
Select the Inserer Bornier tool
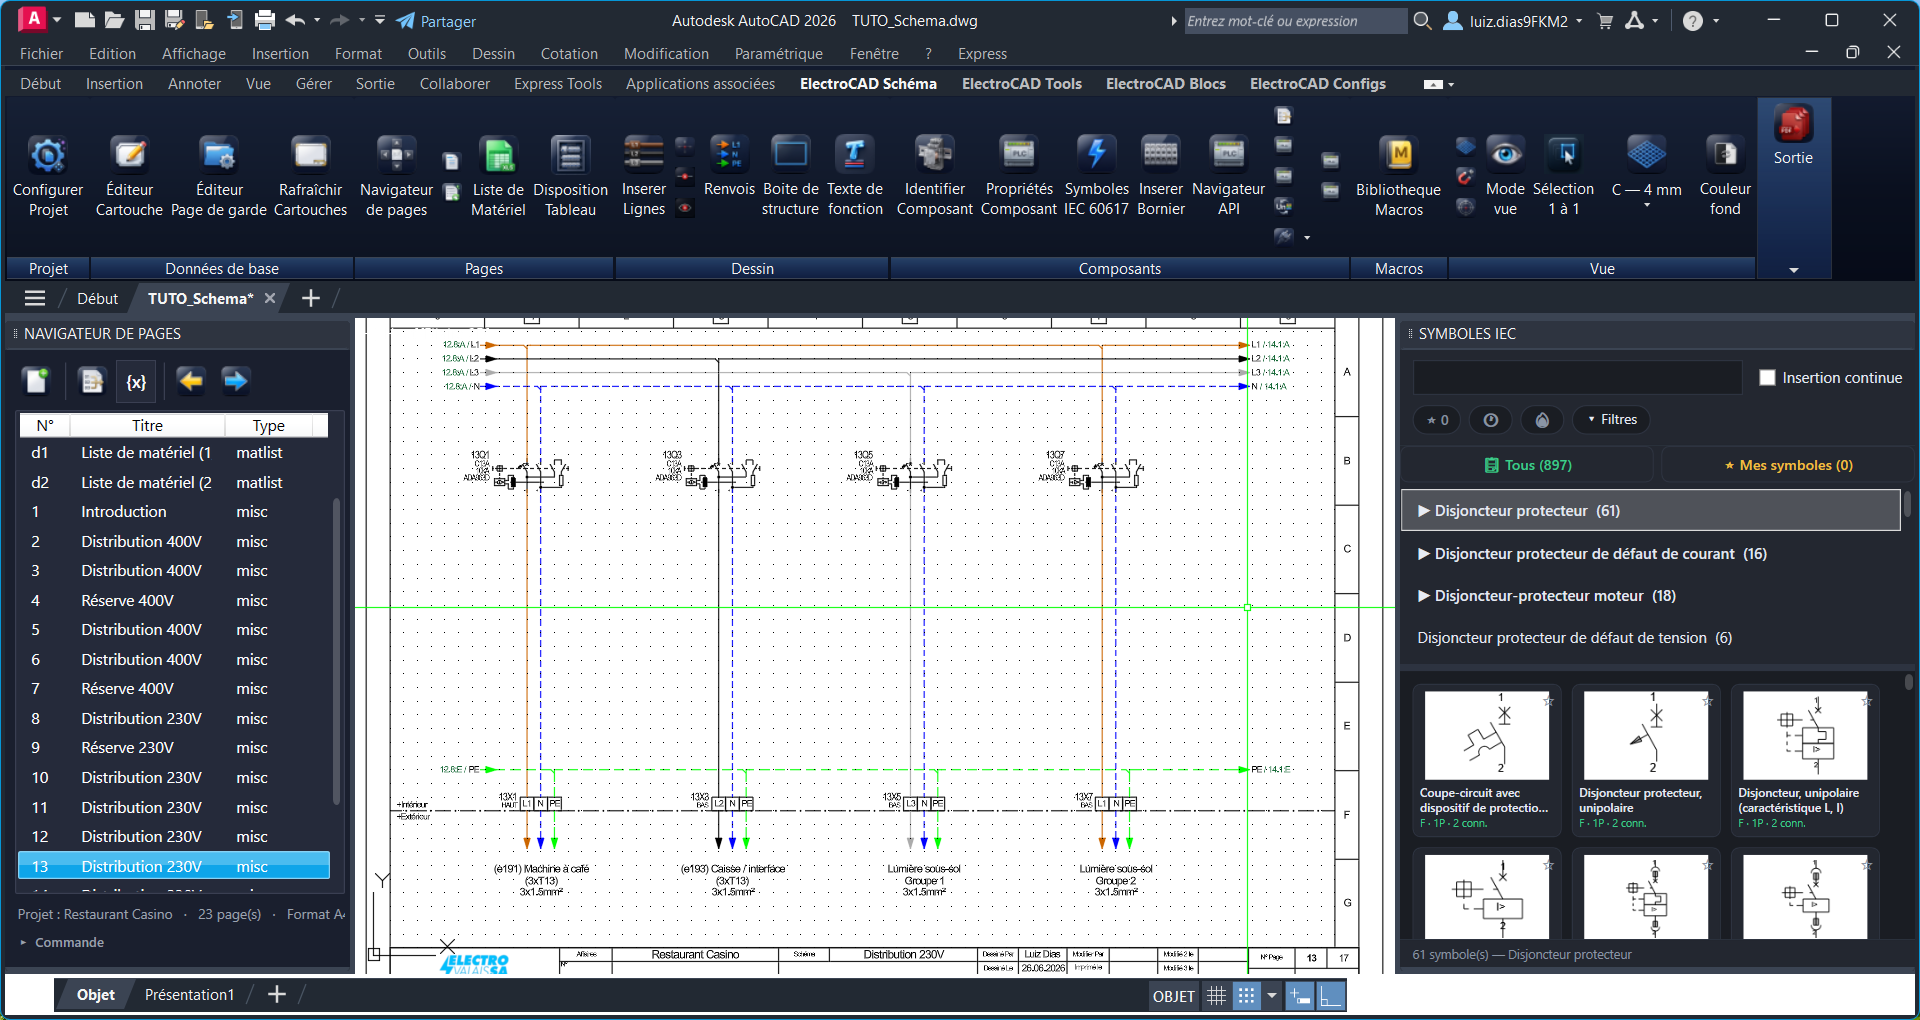coord(1160,176)
